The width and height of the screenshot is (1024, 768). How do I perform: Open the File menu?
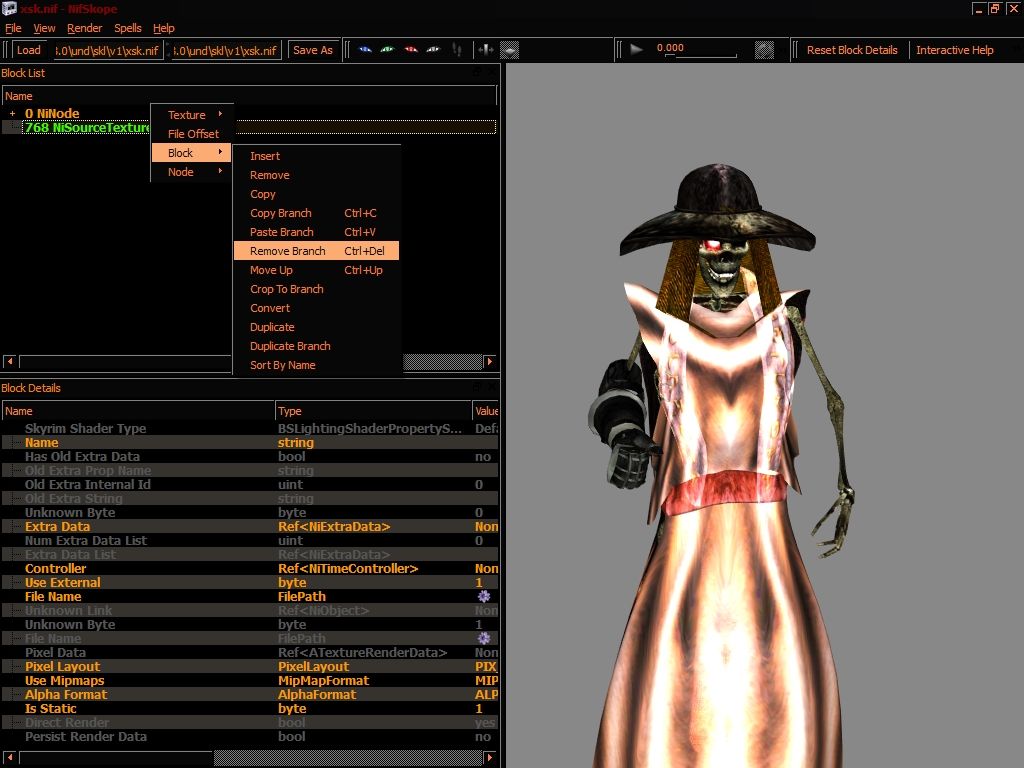(x=13, y=28)
